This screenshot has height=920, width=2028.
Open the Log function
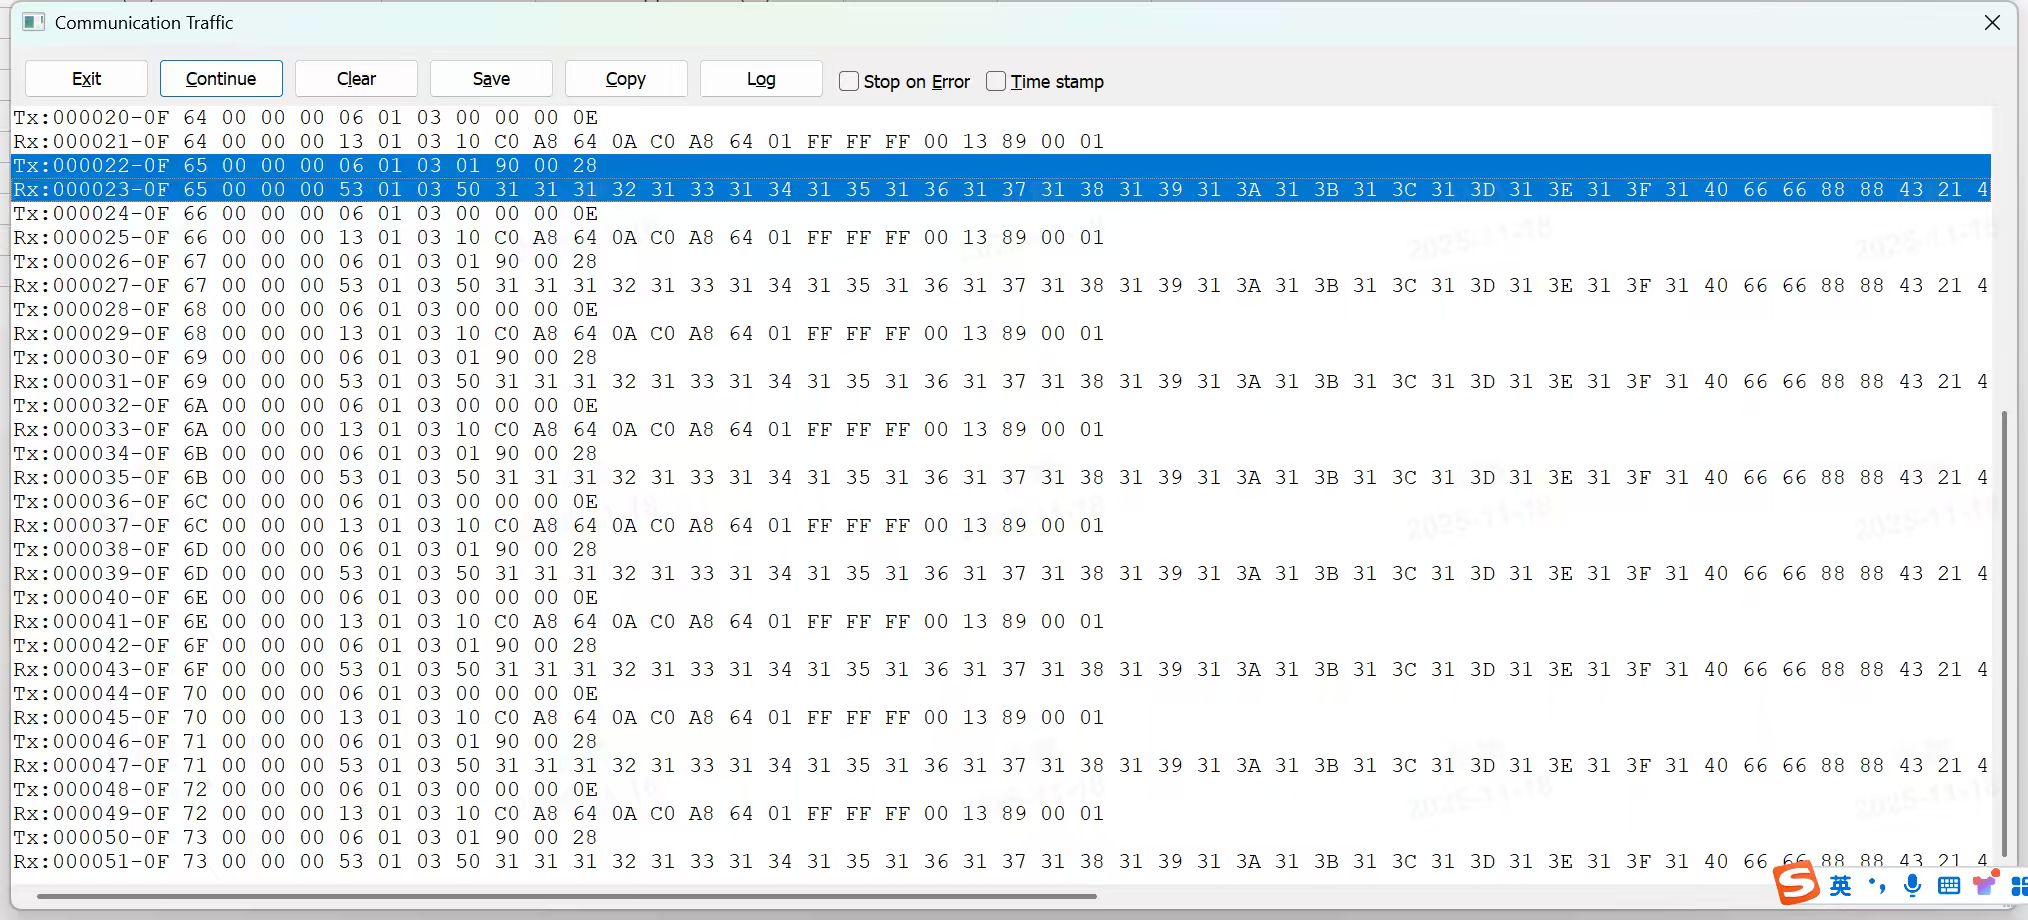coord(760,78)
